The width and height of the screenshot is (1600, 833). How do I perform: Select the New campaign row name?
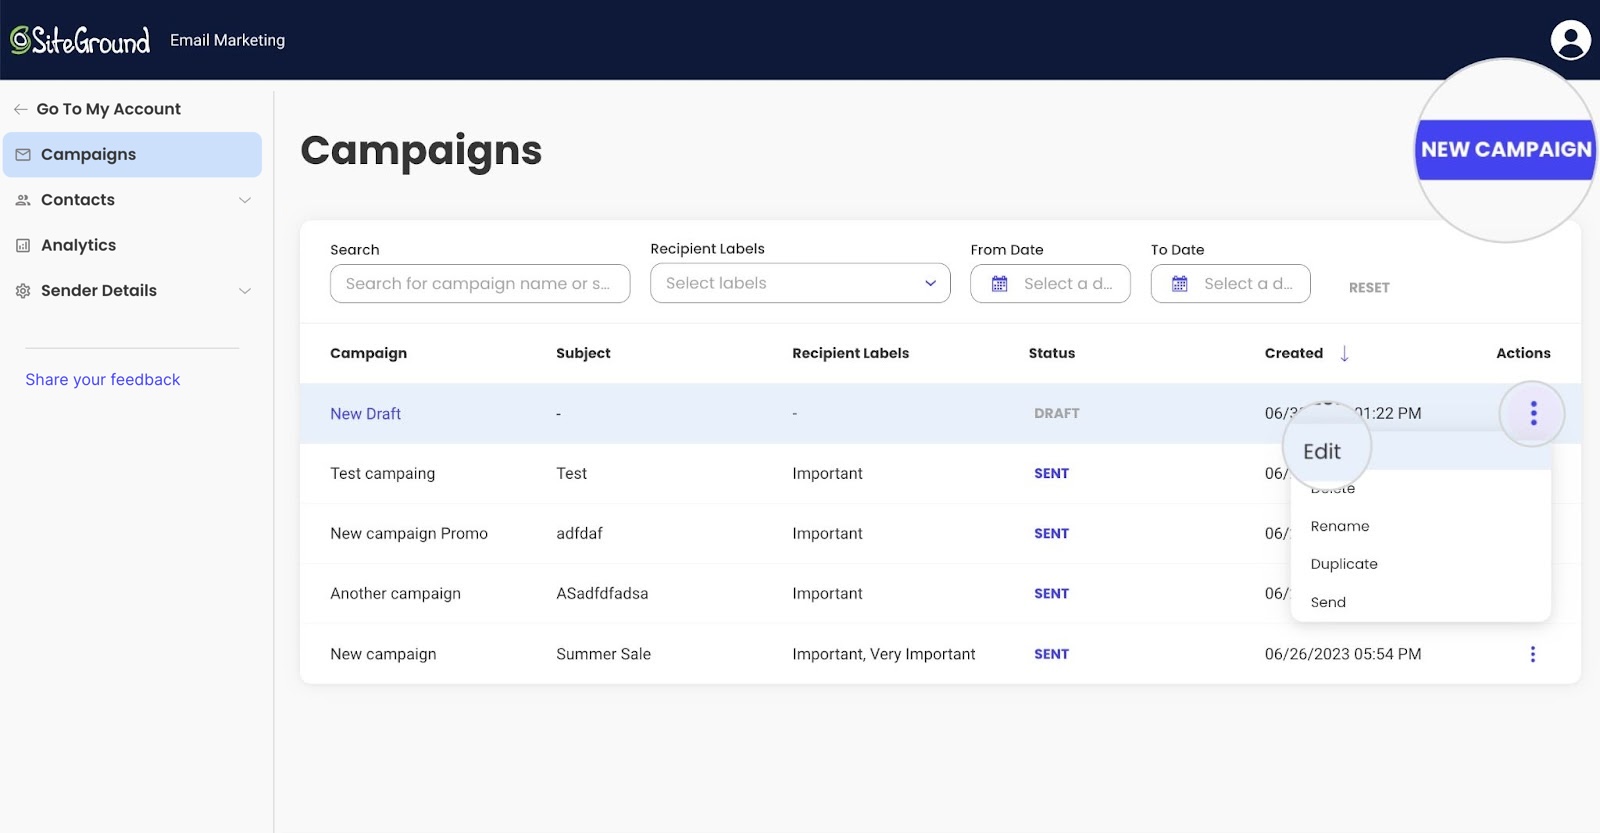pyautogui.click(x=383, y=654)
